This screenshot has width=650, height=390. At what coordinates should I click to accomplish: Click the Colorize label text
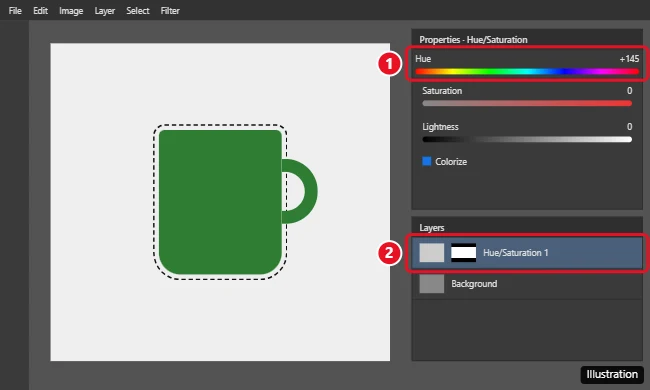451,161
